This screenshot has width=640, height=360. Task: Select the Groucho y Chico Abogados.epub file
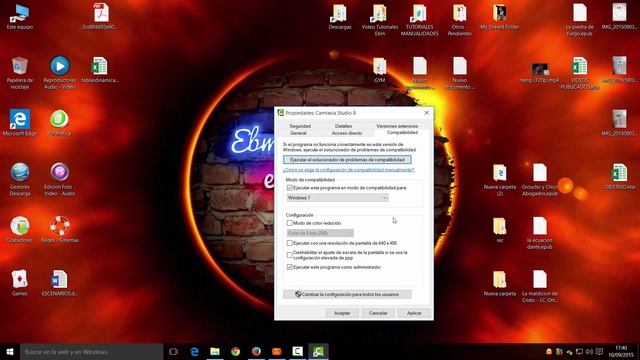coord(540,180)
